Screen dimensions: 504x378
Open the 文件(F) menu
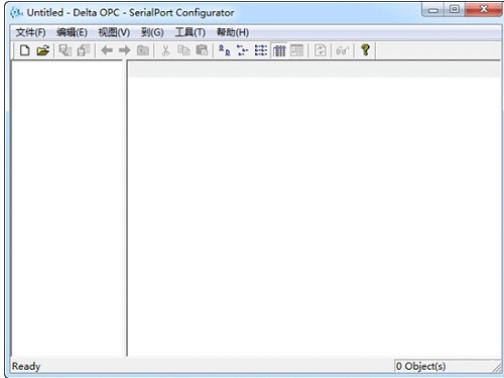tap(31, 32)
